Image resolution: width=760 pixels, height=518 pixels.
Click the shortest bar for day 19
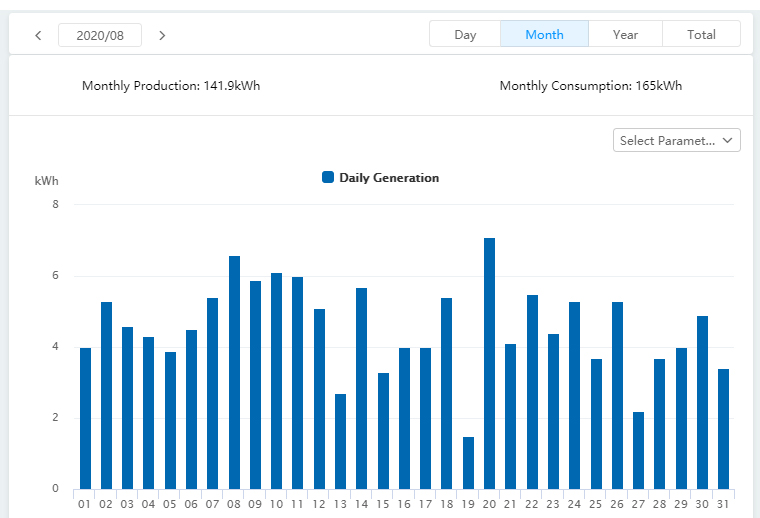click(468, 463)
